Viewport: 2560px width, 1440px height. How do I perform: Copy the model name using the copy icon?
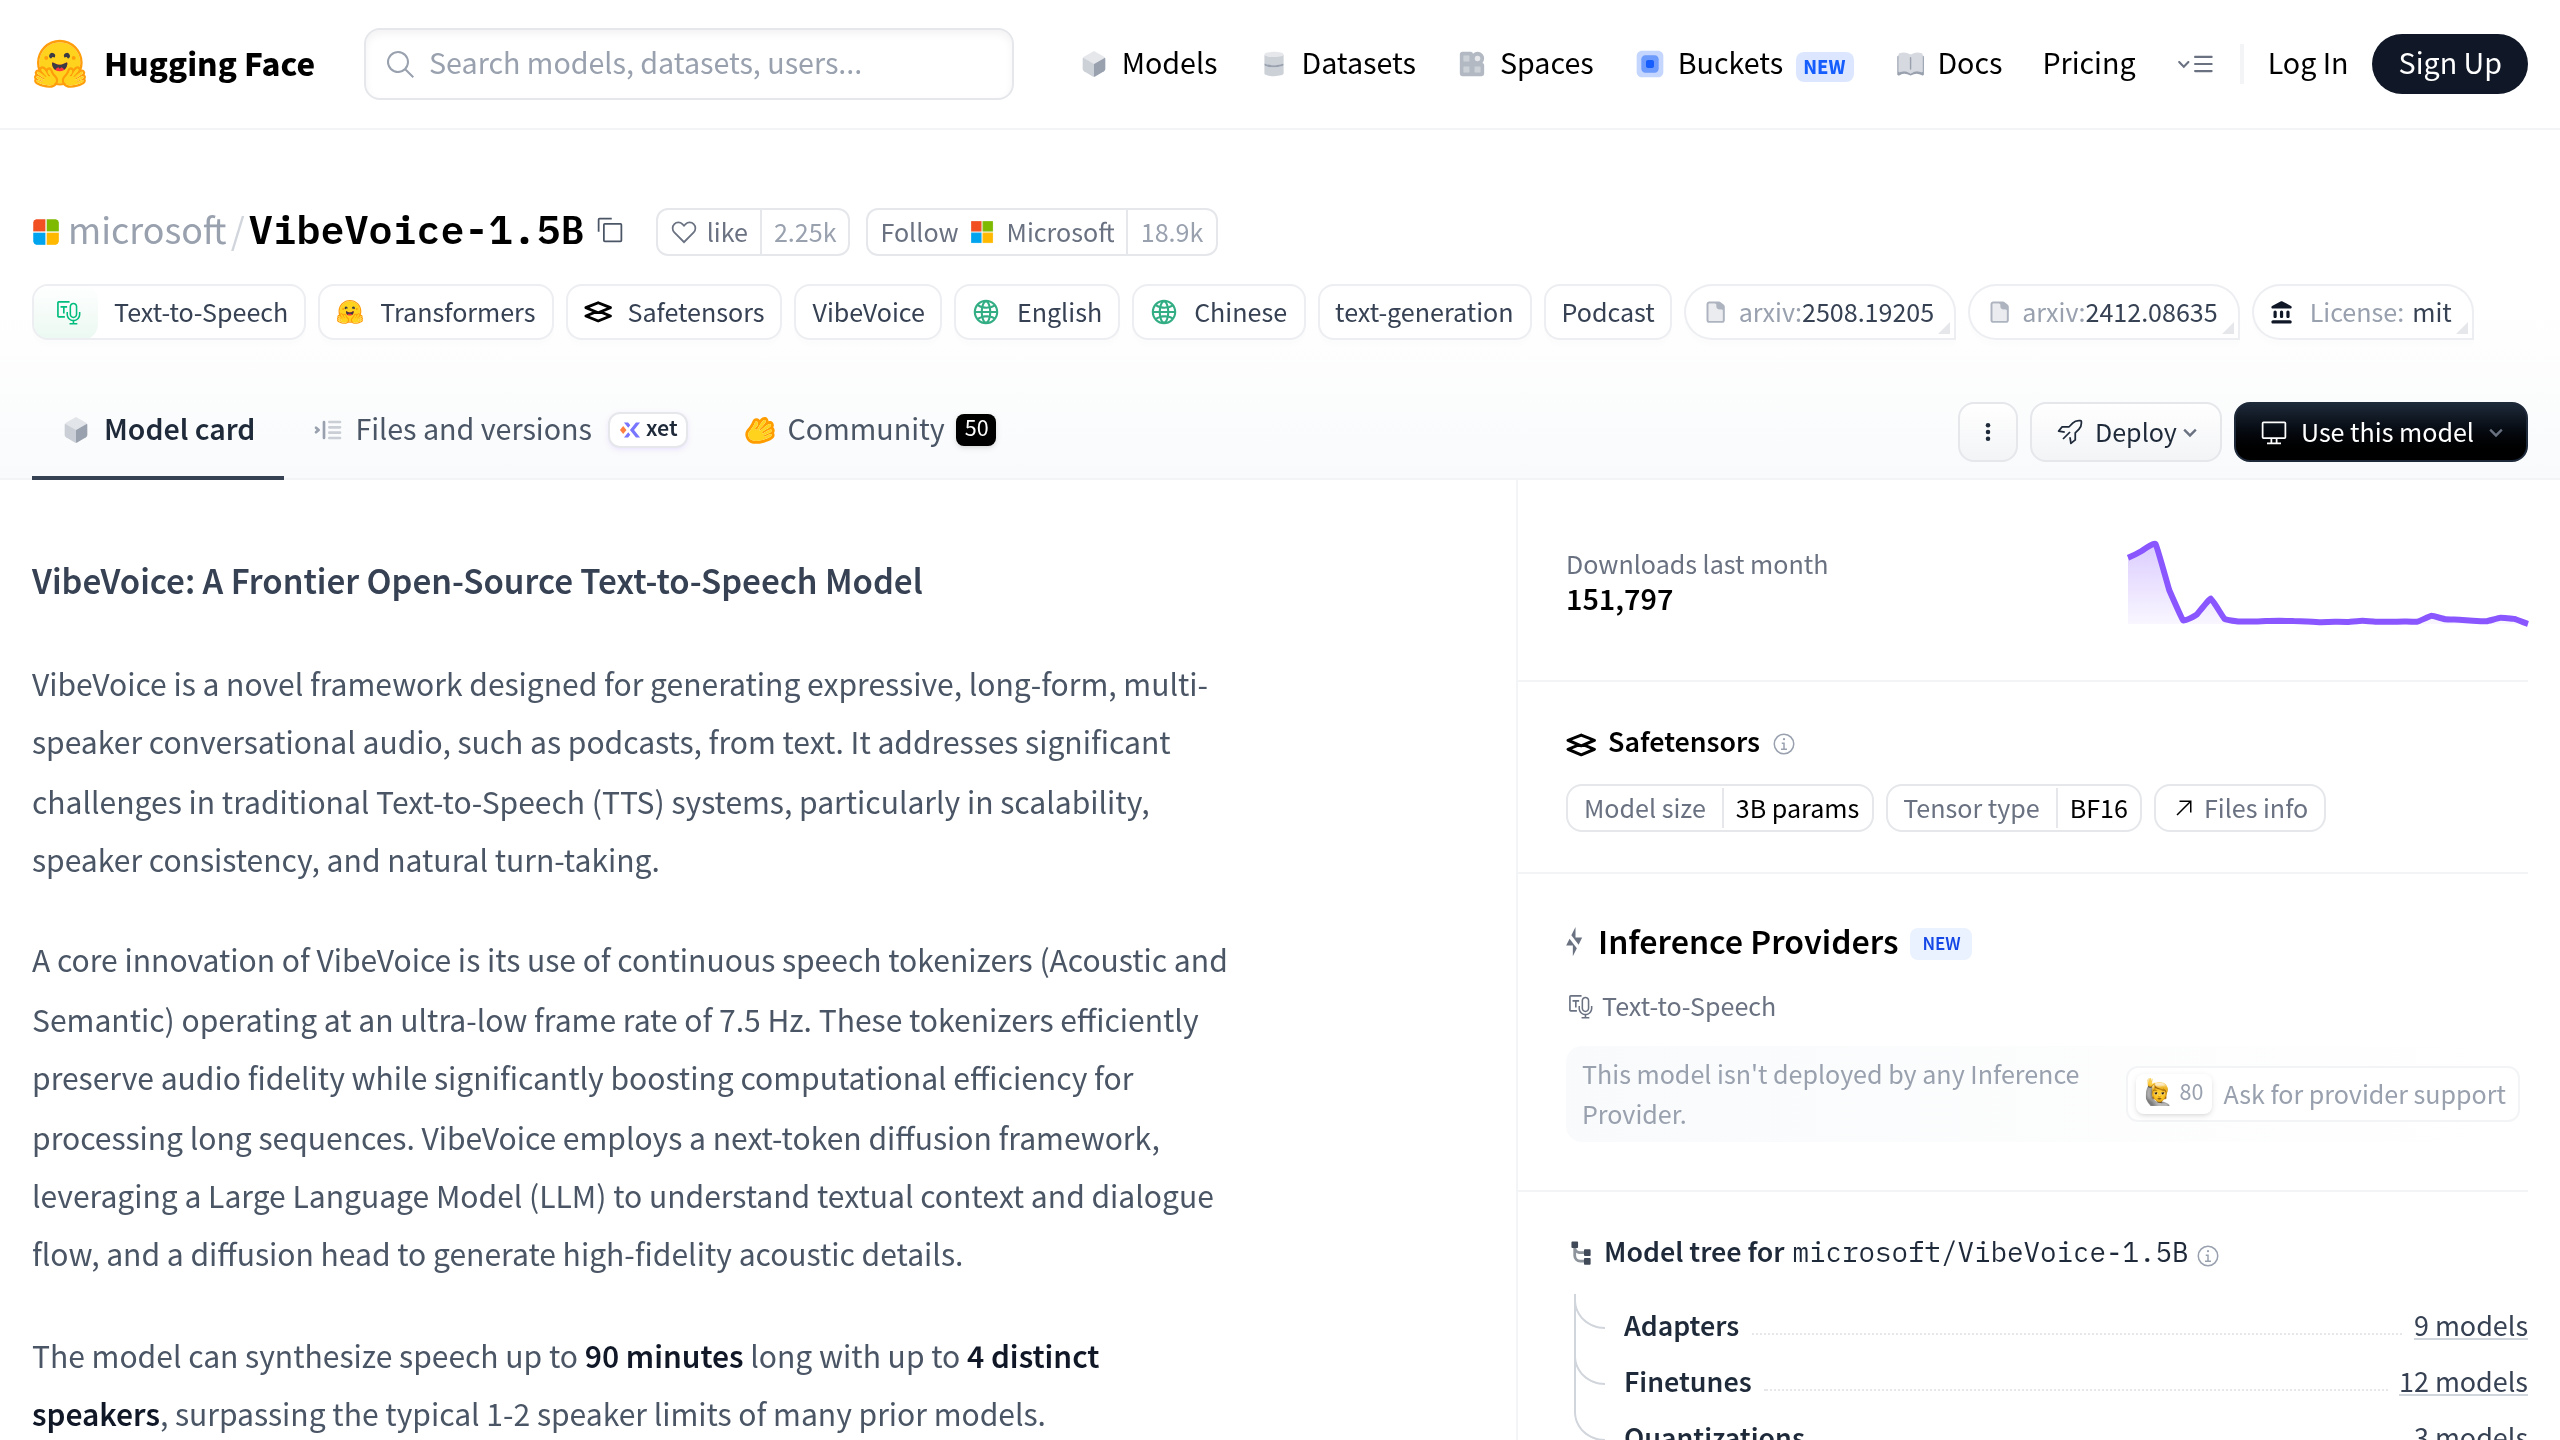(x=610, y=231)
